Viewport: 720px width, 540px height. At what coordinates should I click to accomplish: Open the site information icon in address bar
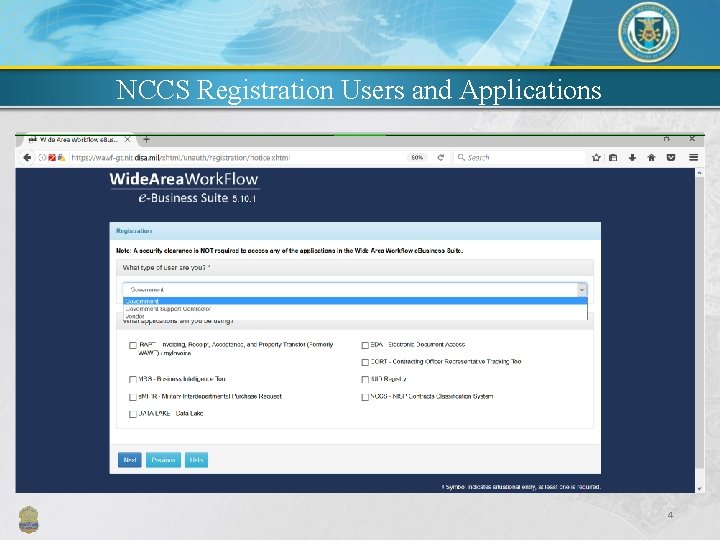(42, 158)
